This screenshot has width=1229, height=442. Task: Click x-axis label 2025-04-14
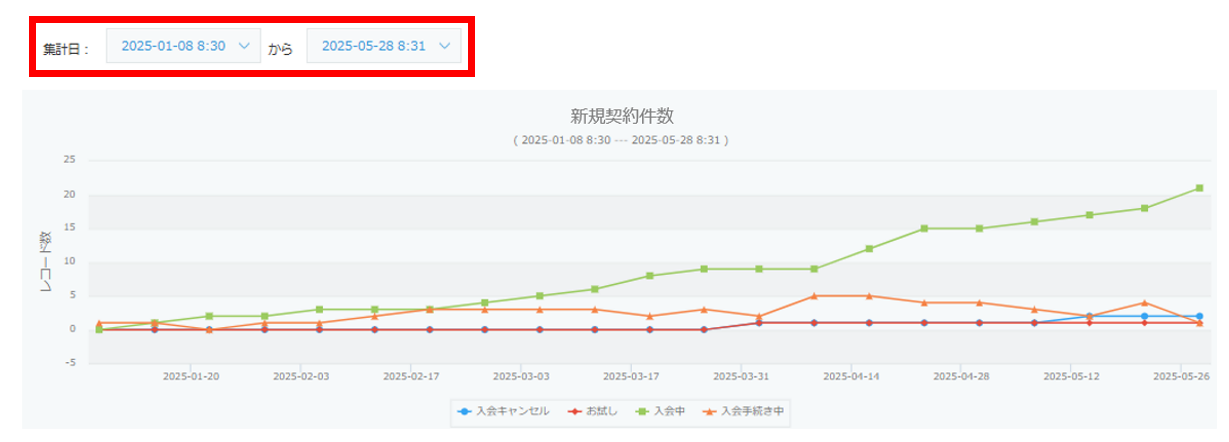tap(852, 377)
